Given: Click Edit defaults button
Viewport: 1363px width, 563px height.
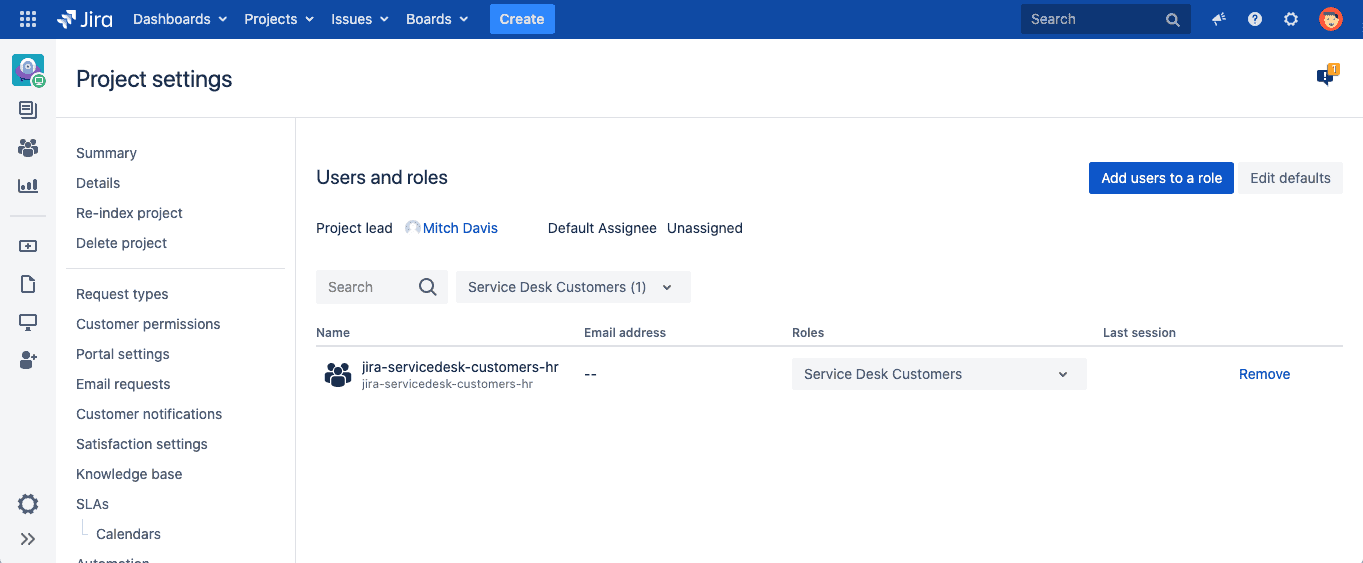Looking at the screenshot, I should 1290,178.
